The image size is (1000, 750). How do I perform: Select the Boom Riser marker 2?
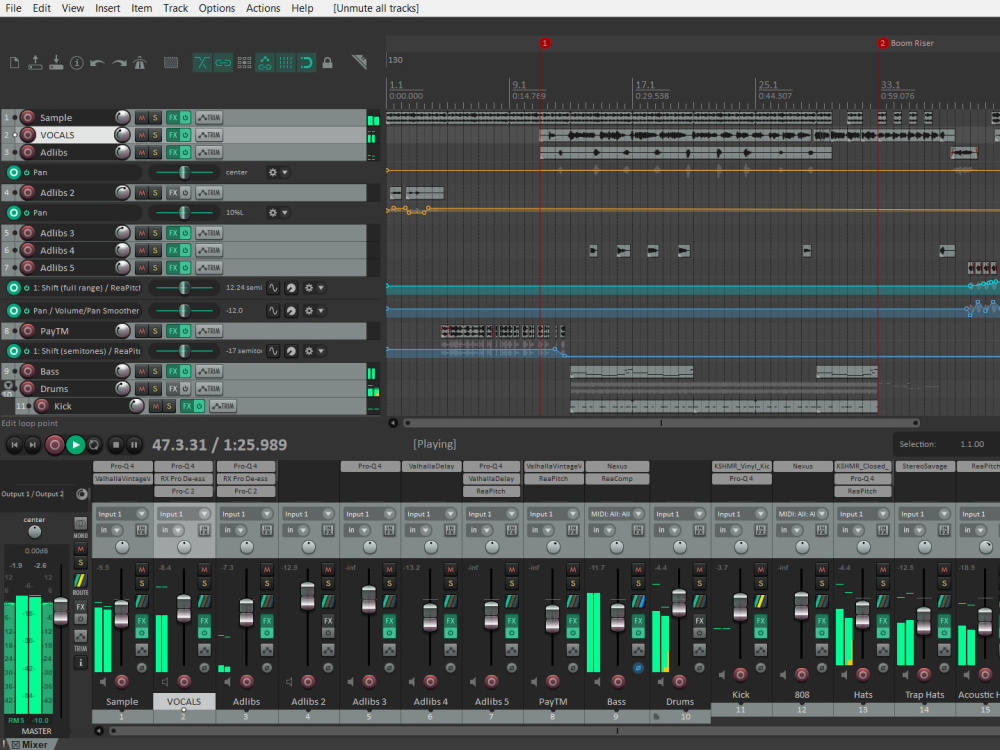[x=883, y=43]
